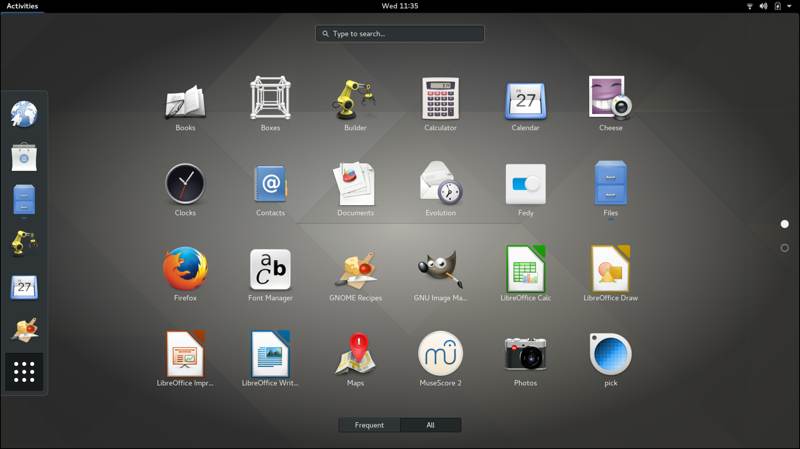Launch the Photos app

click(x=526, y=359)
